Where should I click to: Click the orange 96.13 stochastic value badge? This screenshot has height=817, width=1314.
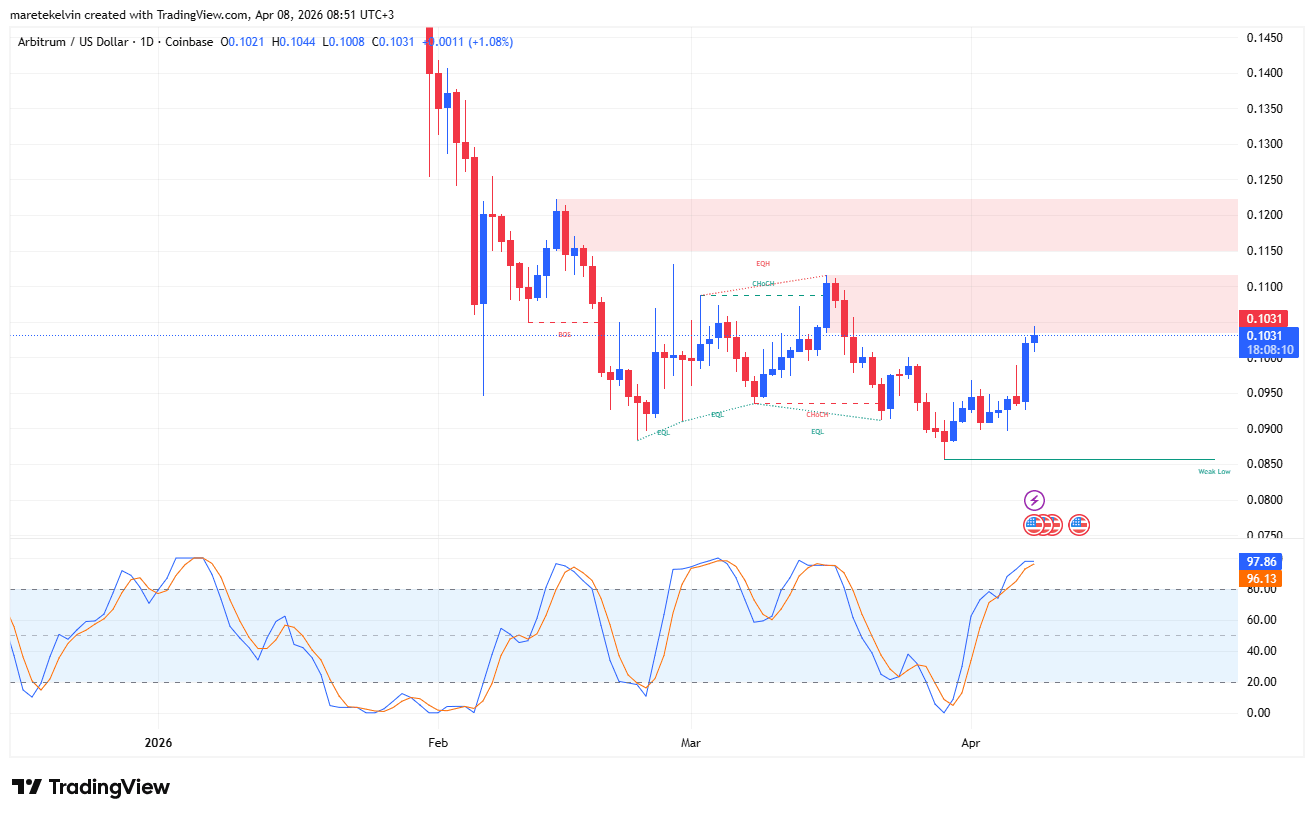1262,580
